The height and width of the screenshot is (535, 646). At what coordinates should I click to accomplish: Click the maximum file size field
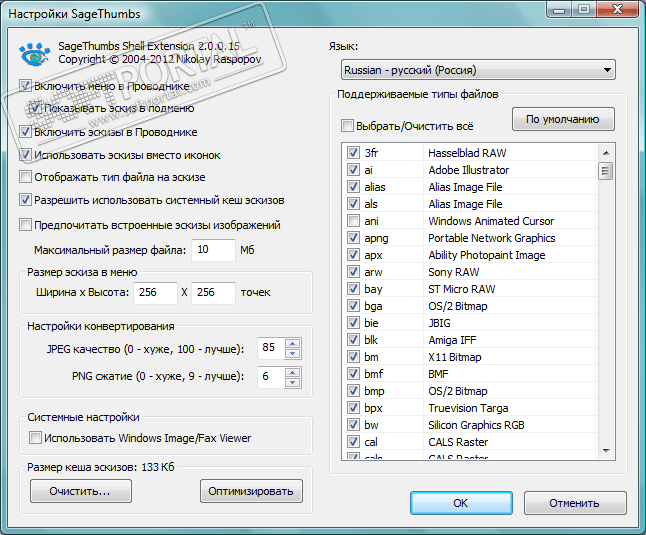coord(213,250)
